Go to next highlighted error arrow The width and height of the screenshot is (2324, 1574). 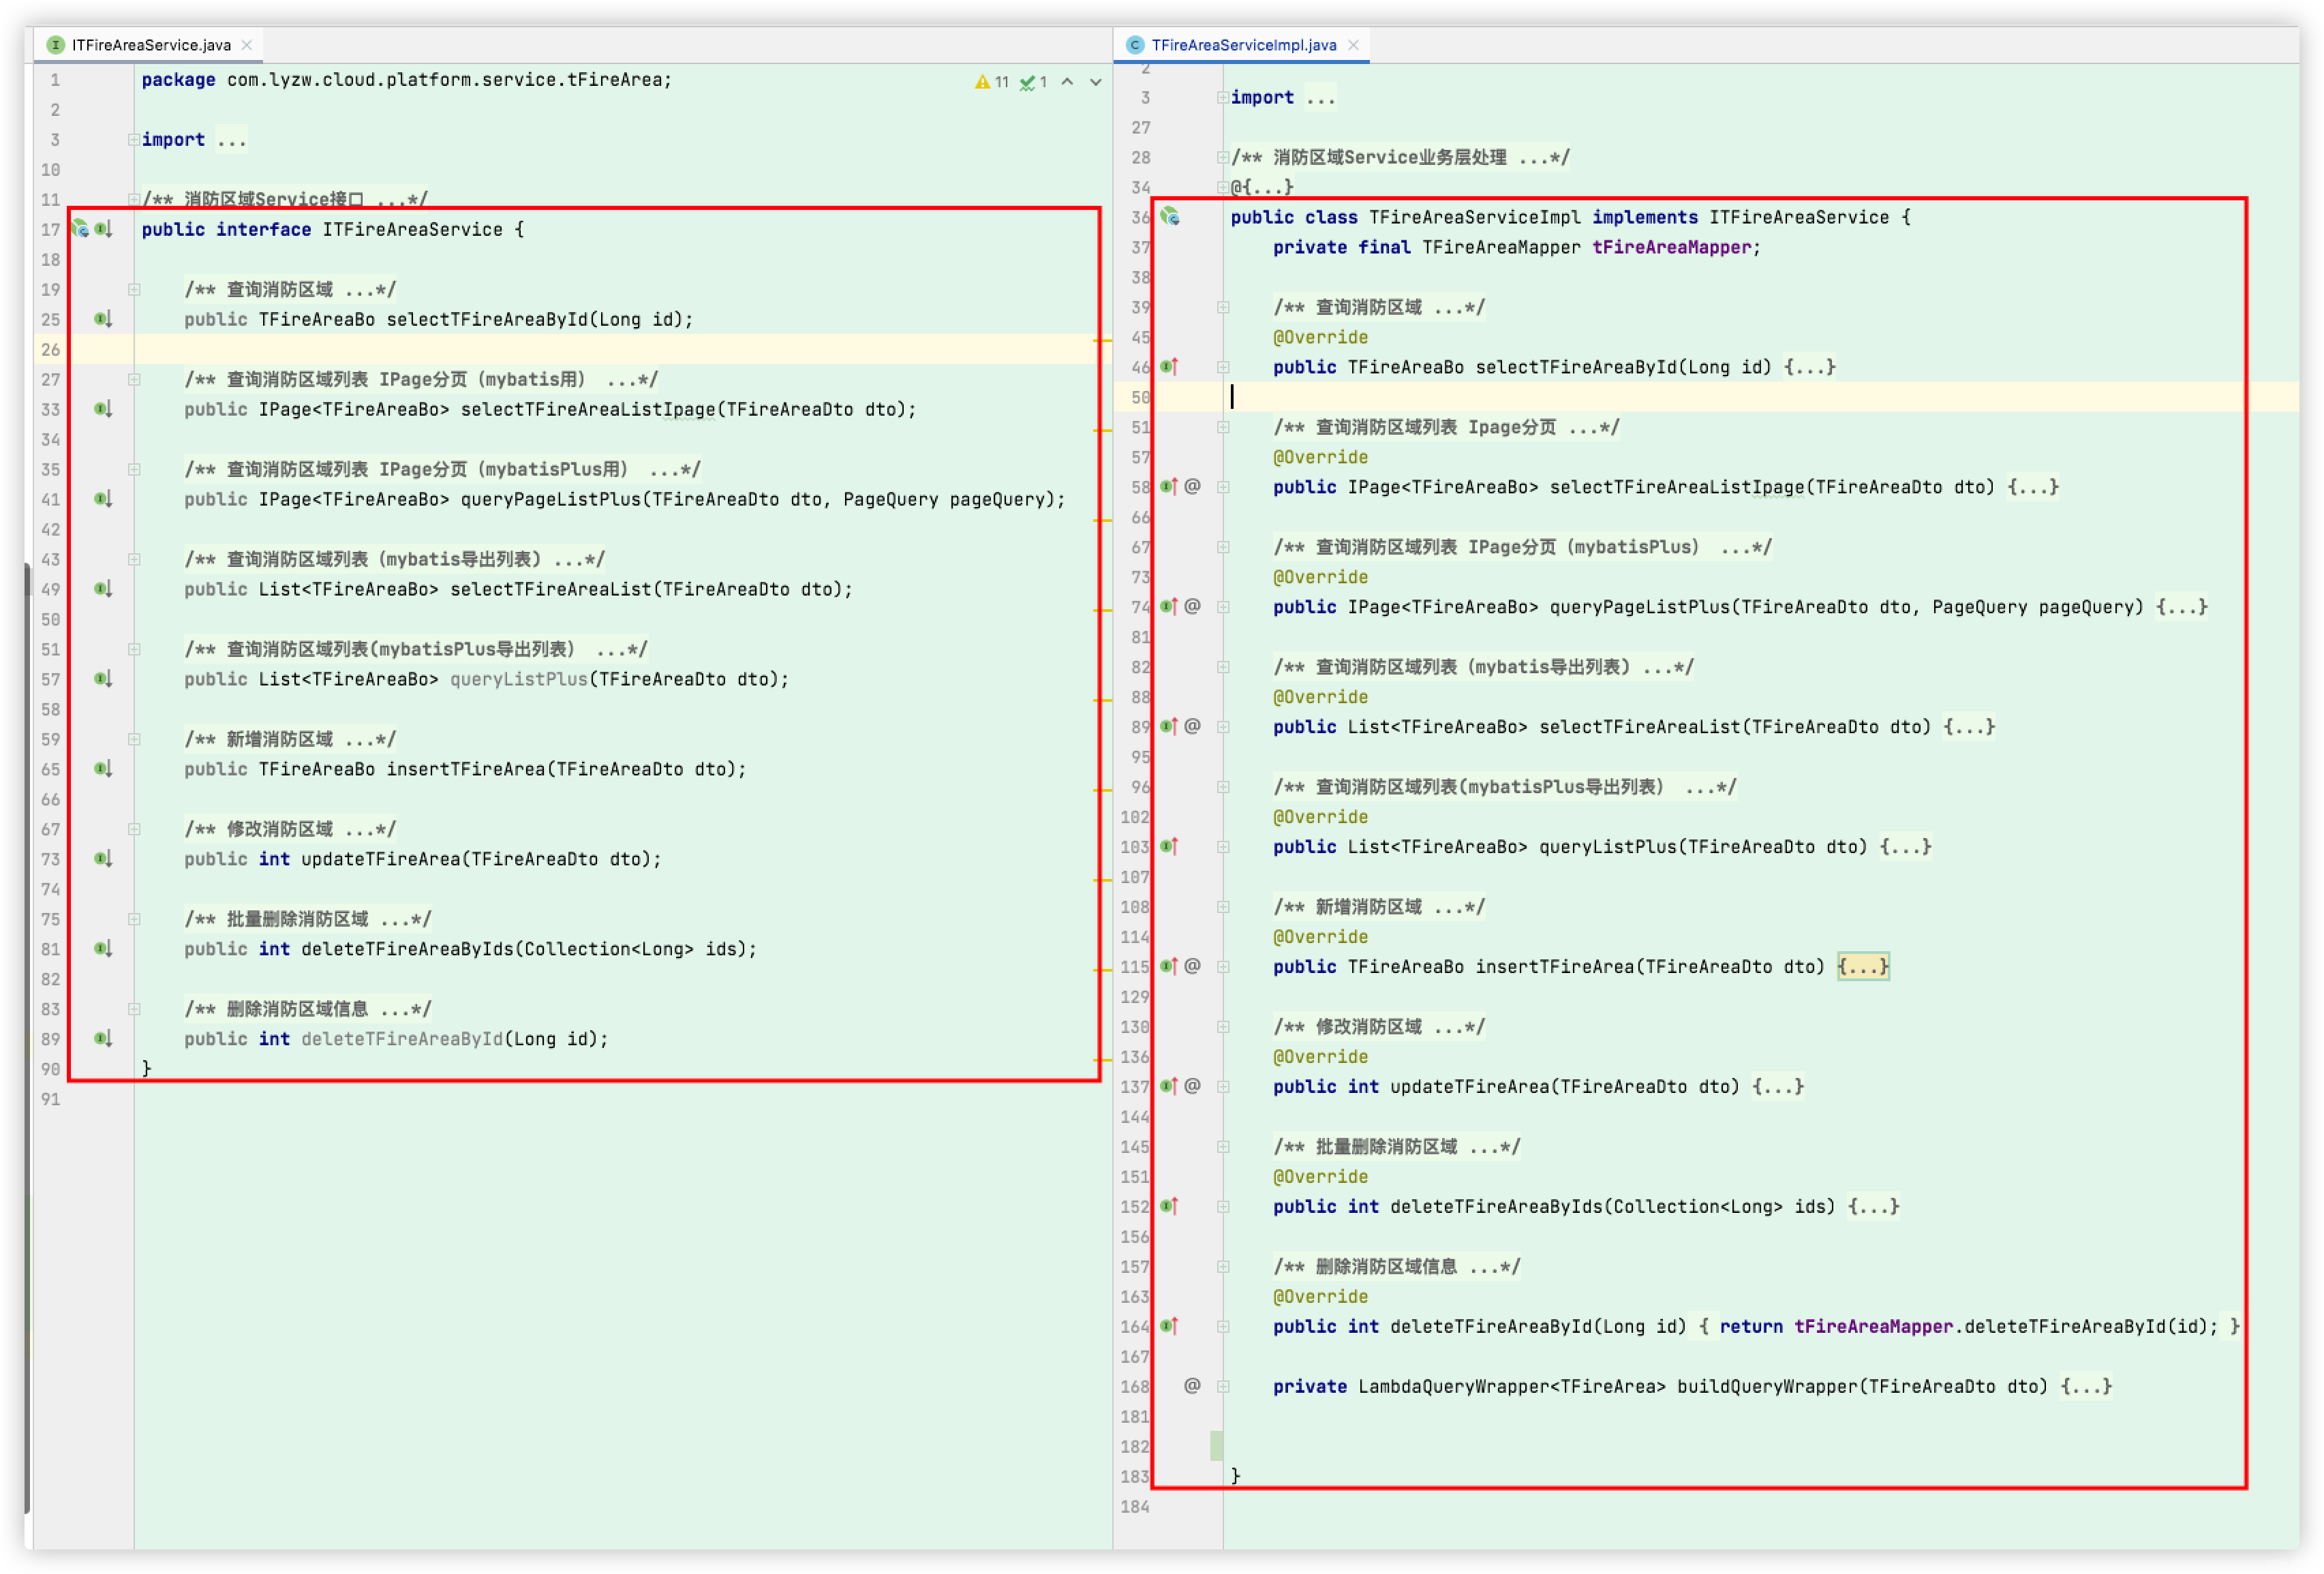pyautogui.click(x=1096, y=82)
